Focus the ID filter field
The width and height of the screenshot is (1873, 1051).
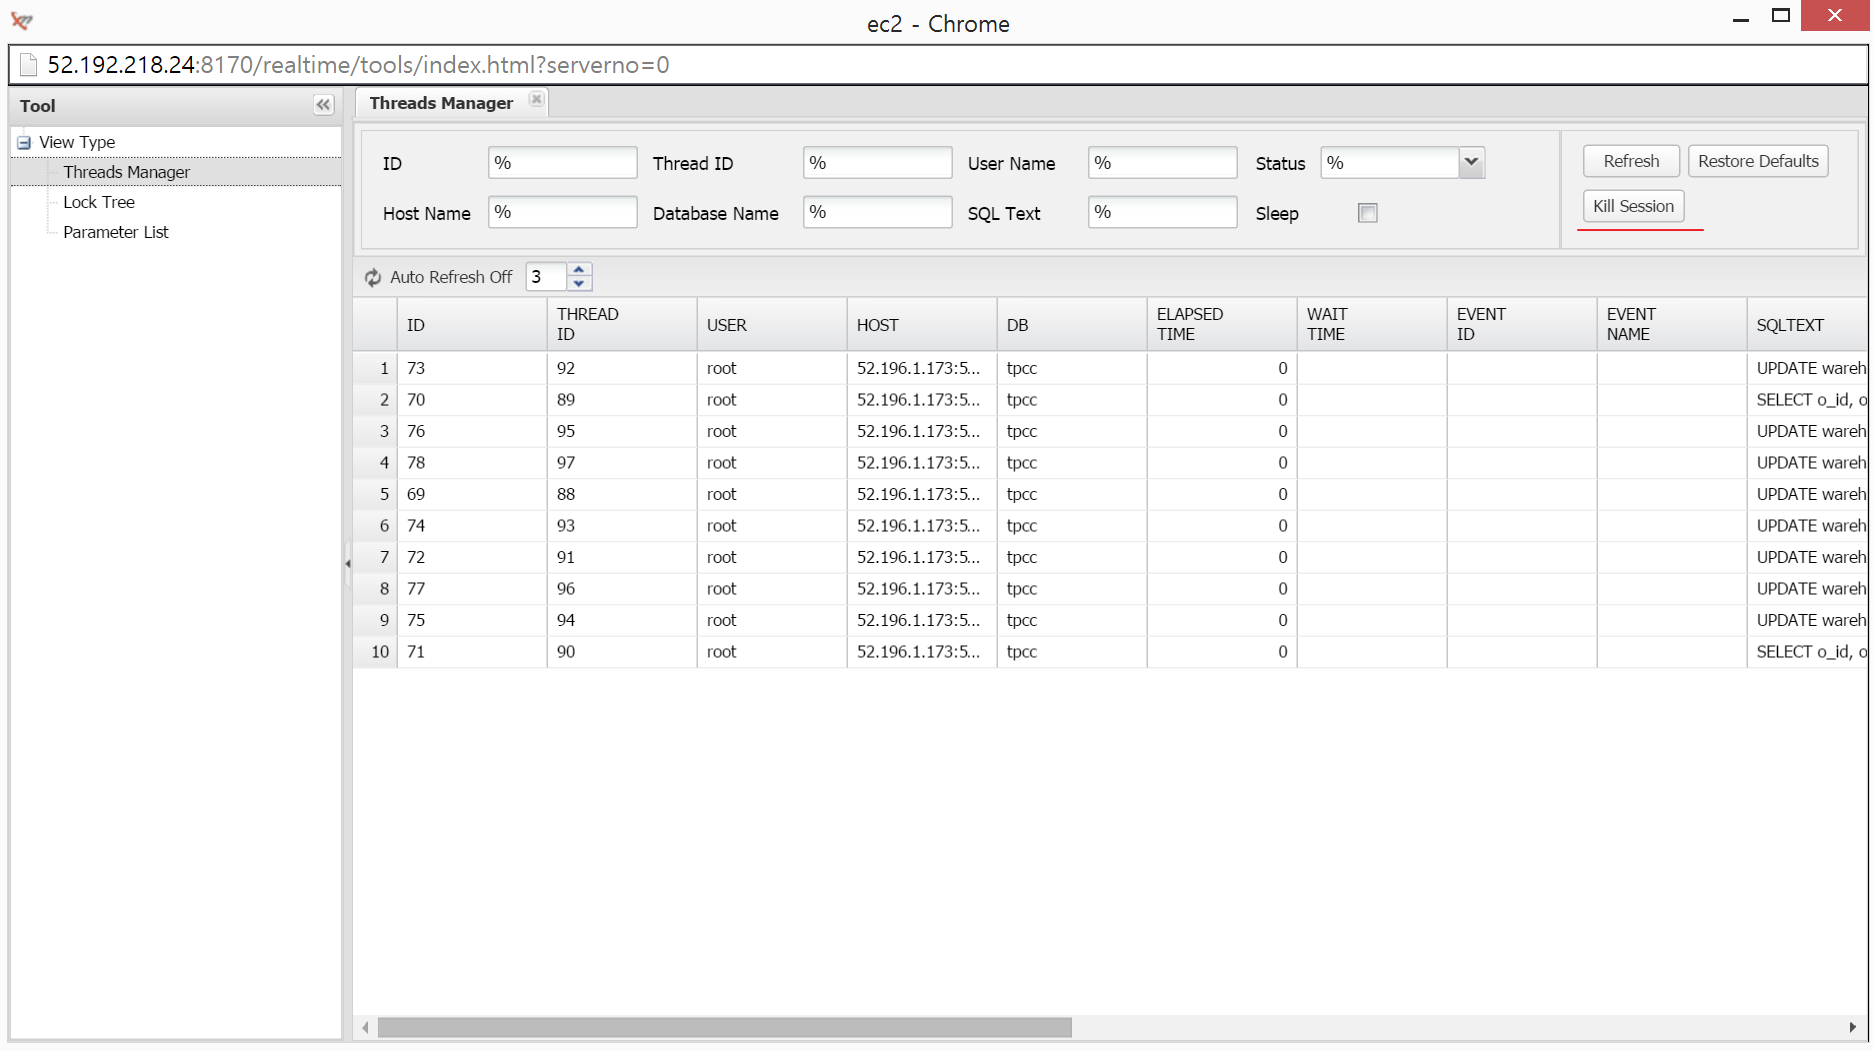pyautogui.click(x=562, y=162)
